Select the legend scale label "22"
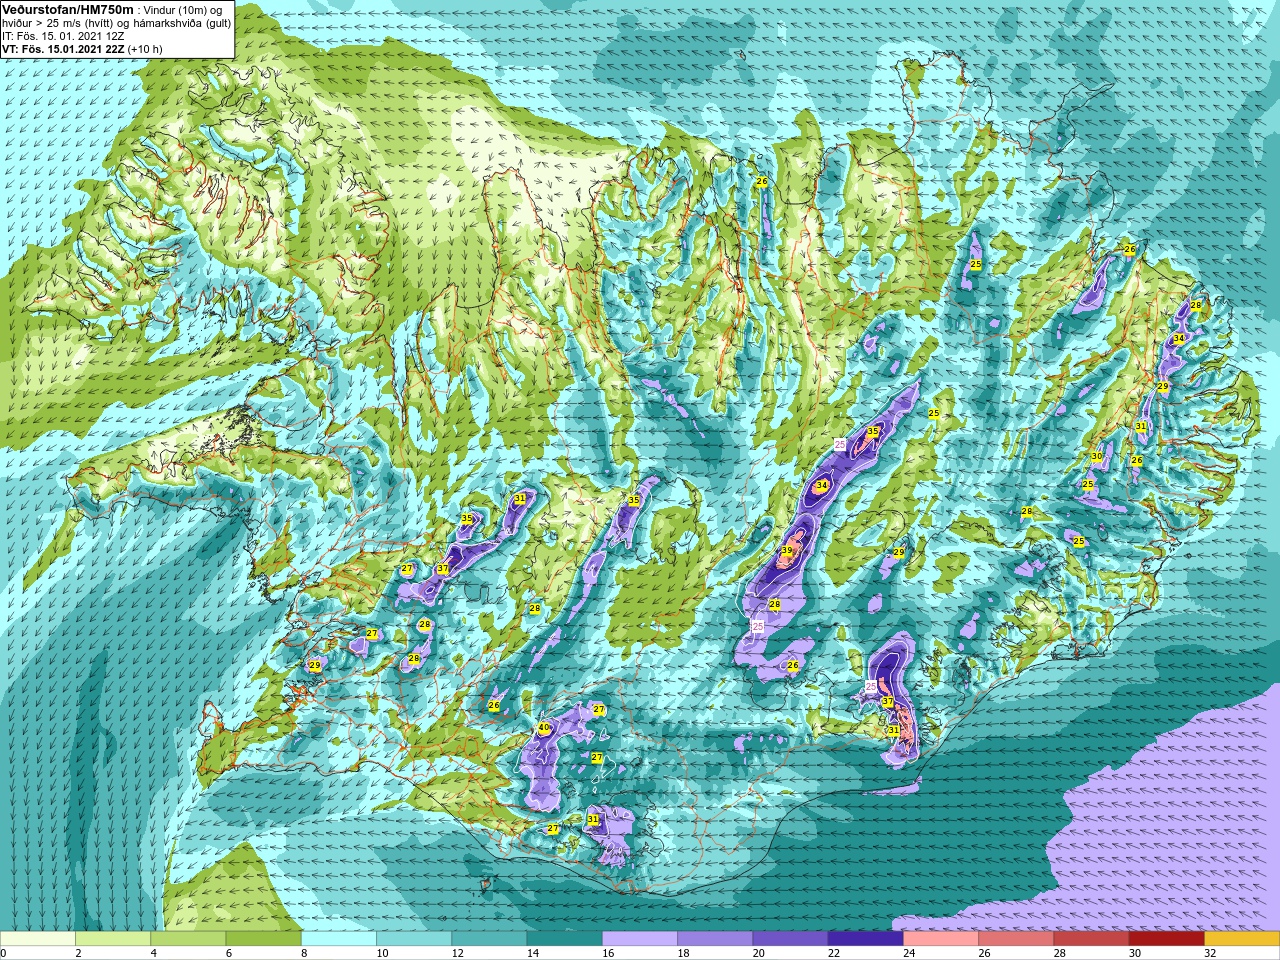Viewport: 1280px width, 960px height. click(834, 953)
